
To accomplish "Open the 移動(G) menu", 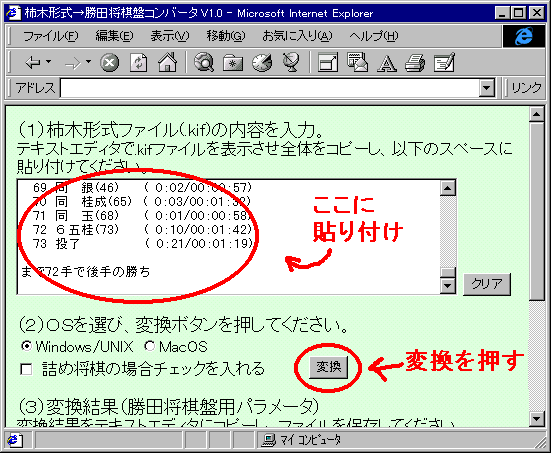I will (x=226, y=36).
